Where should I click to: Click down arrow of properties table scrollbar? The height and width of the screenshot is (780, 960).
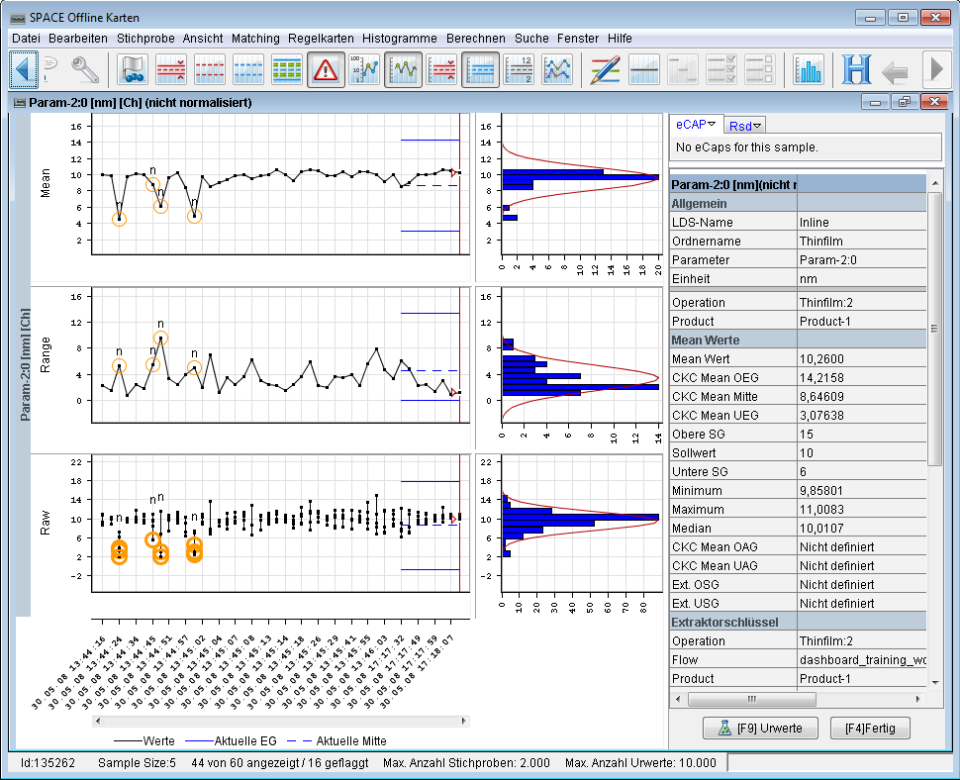pyautogui.click(x=935, y=683)
